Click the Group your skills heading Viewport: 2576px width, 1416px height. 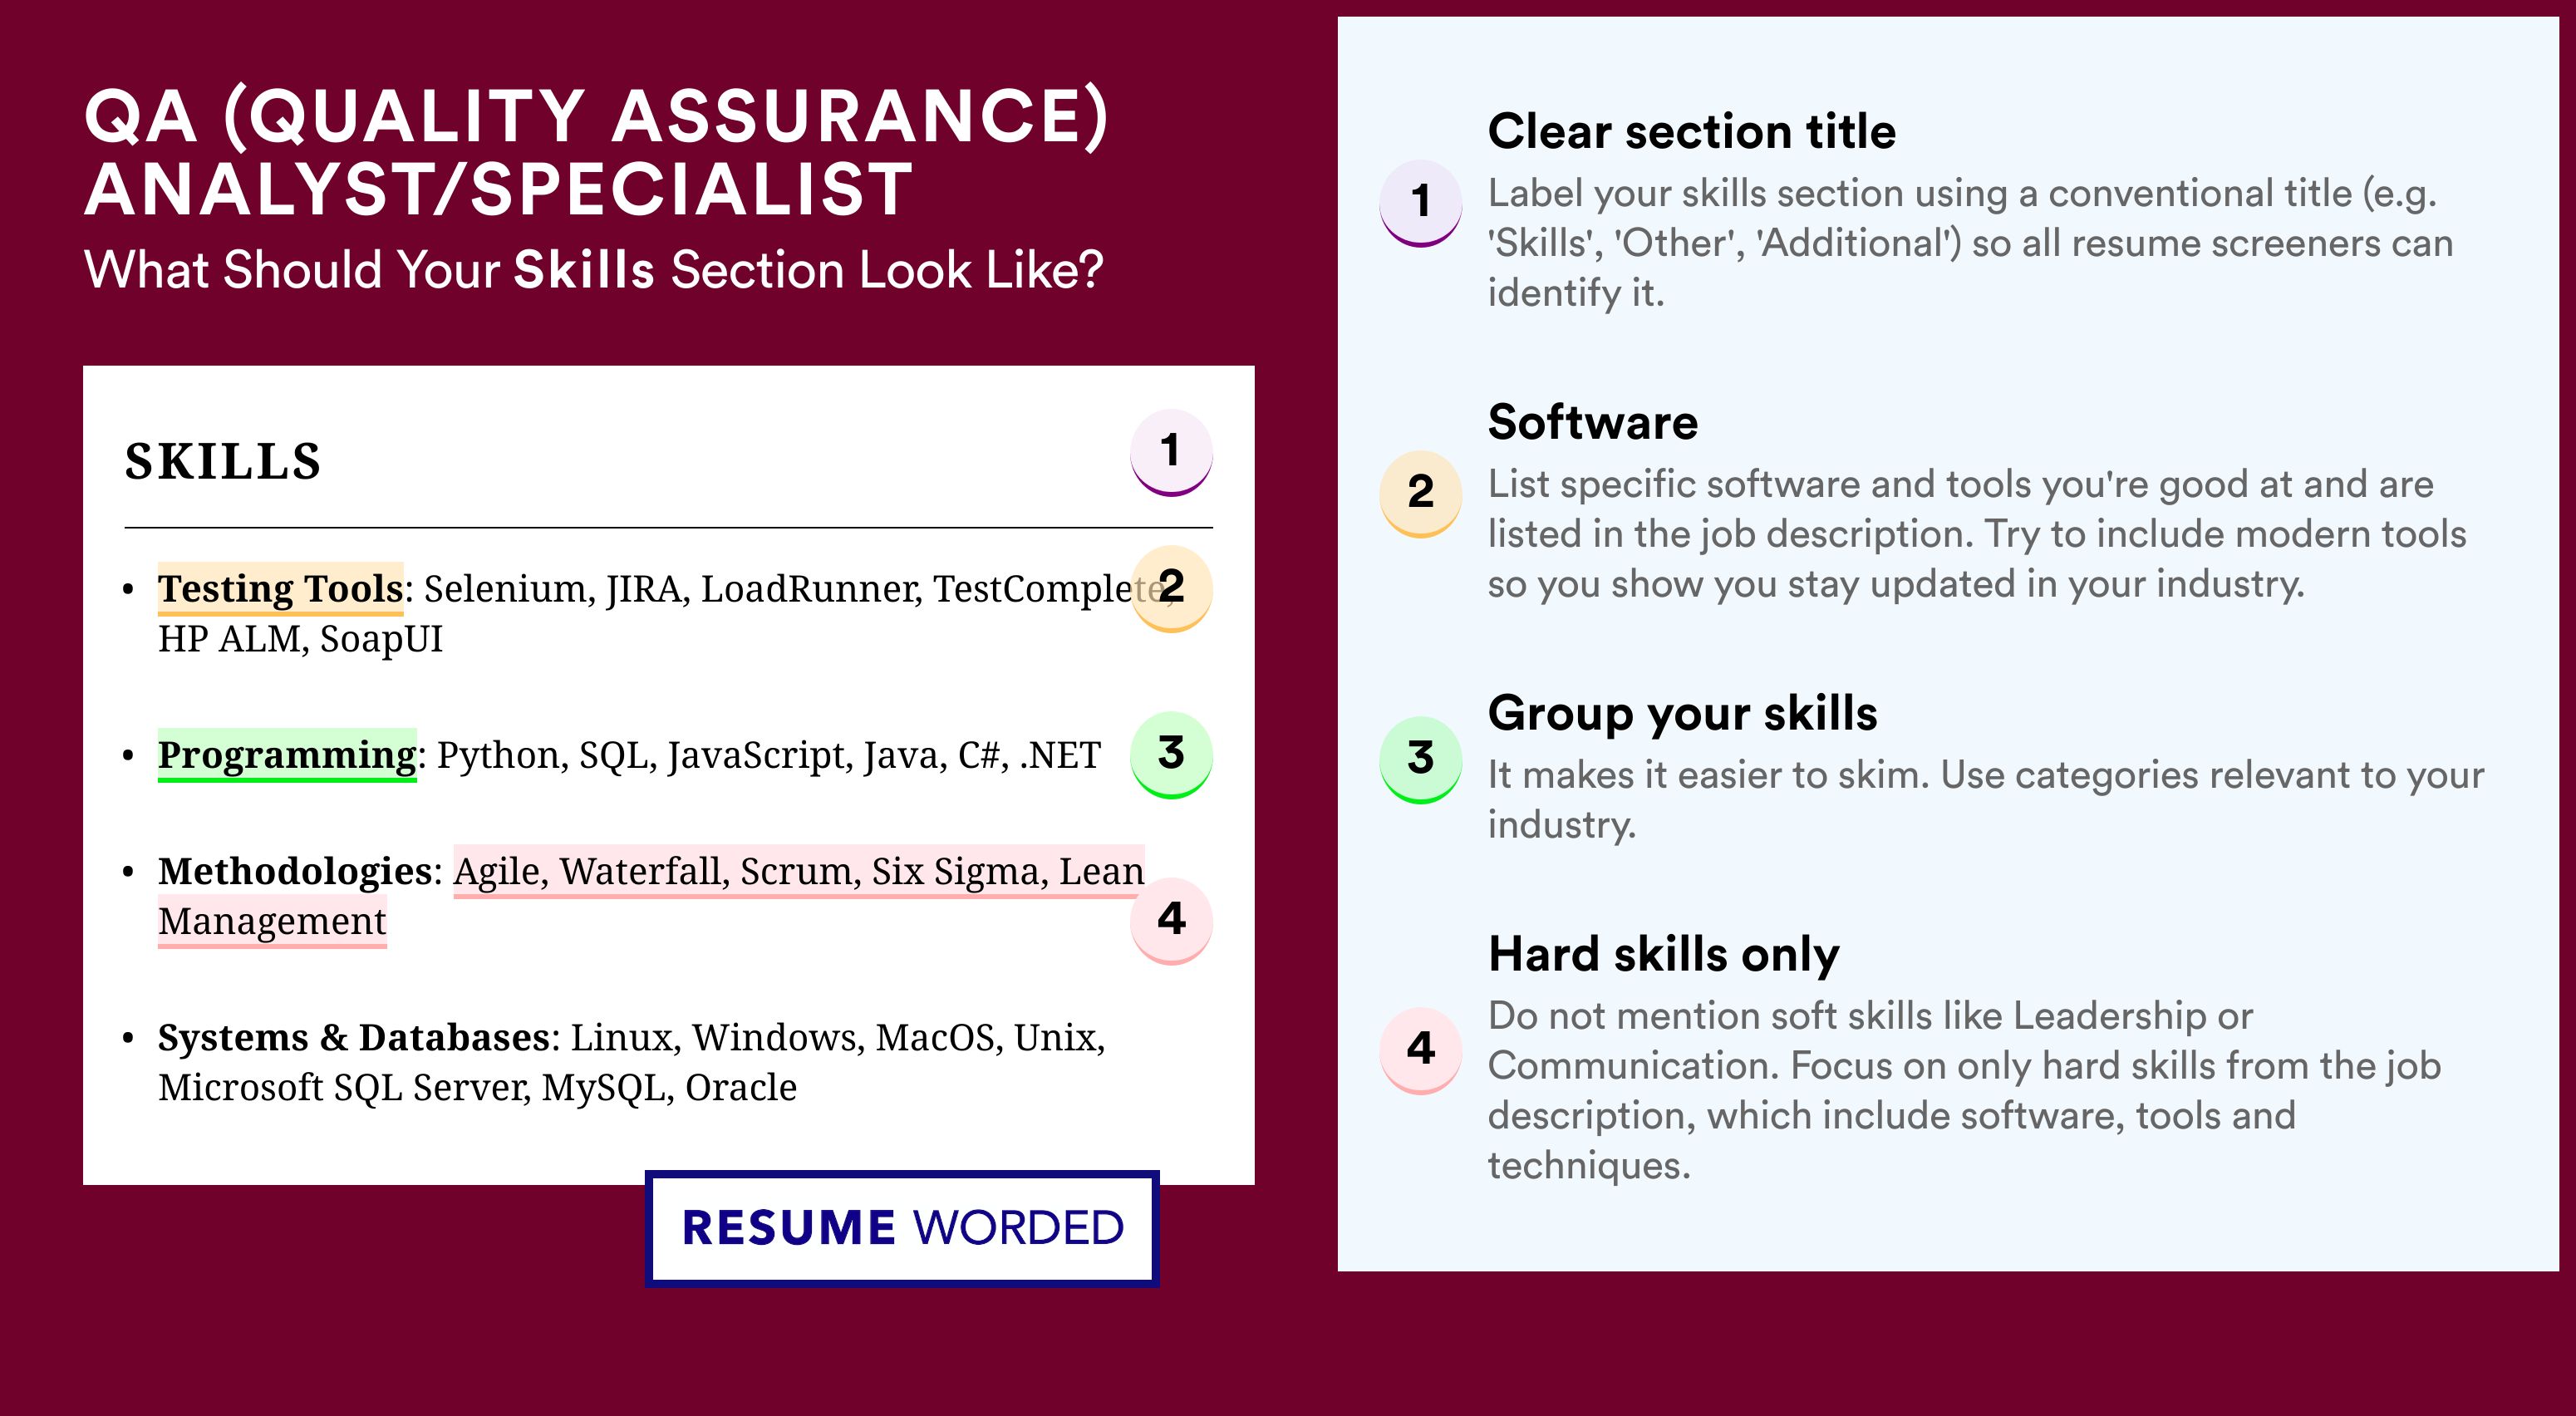coord(1683,714)
